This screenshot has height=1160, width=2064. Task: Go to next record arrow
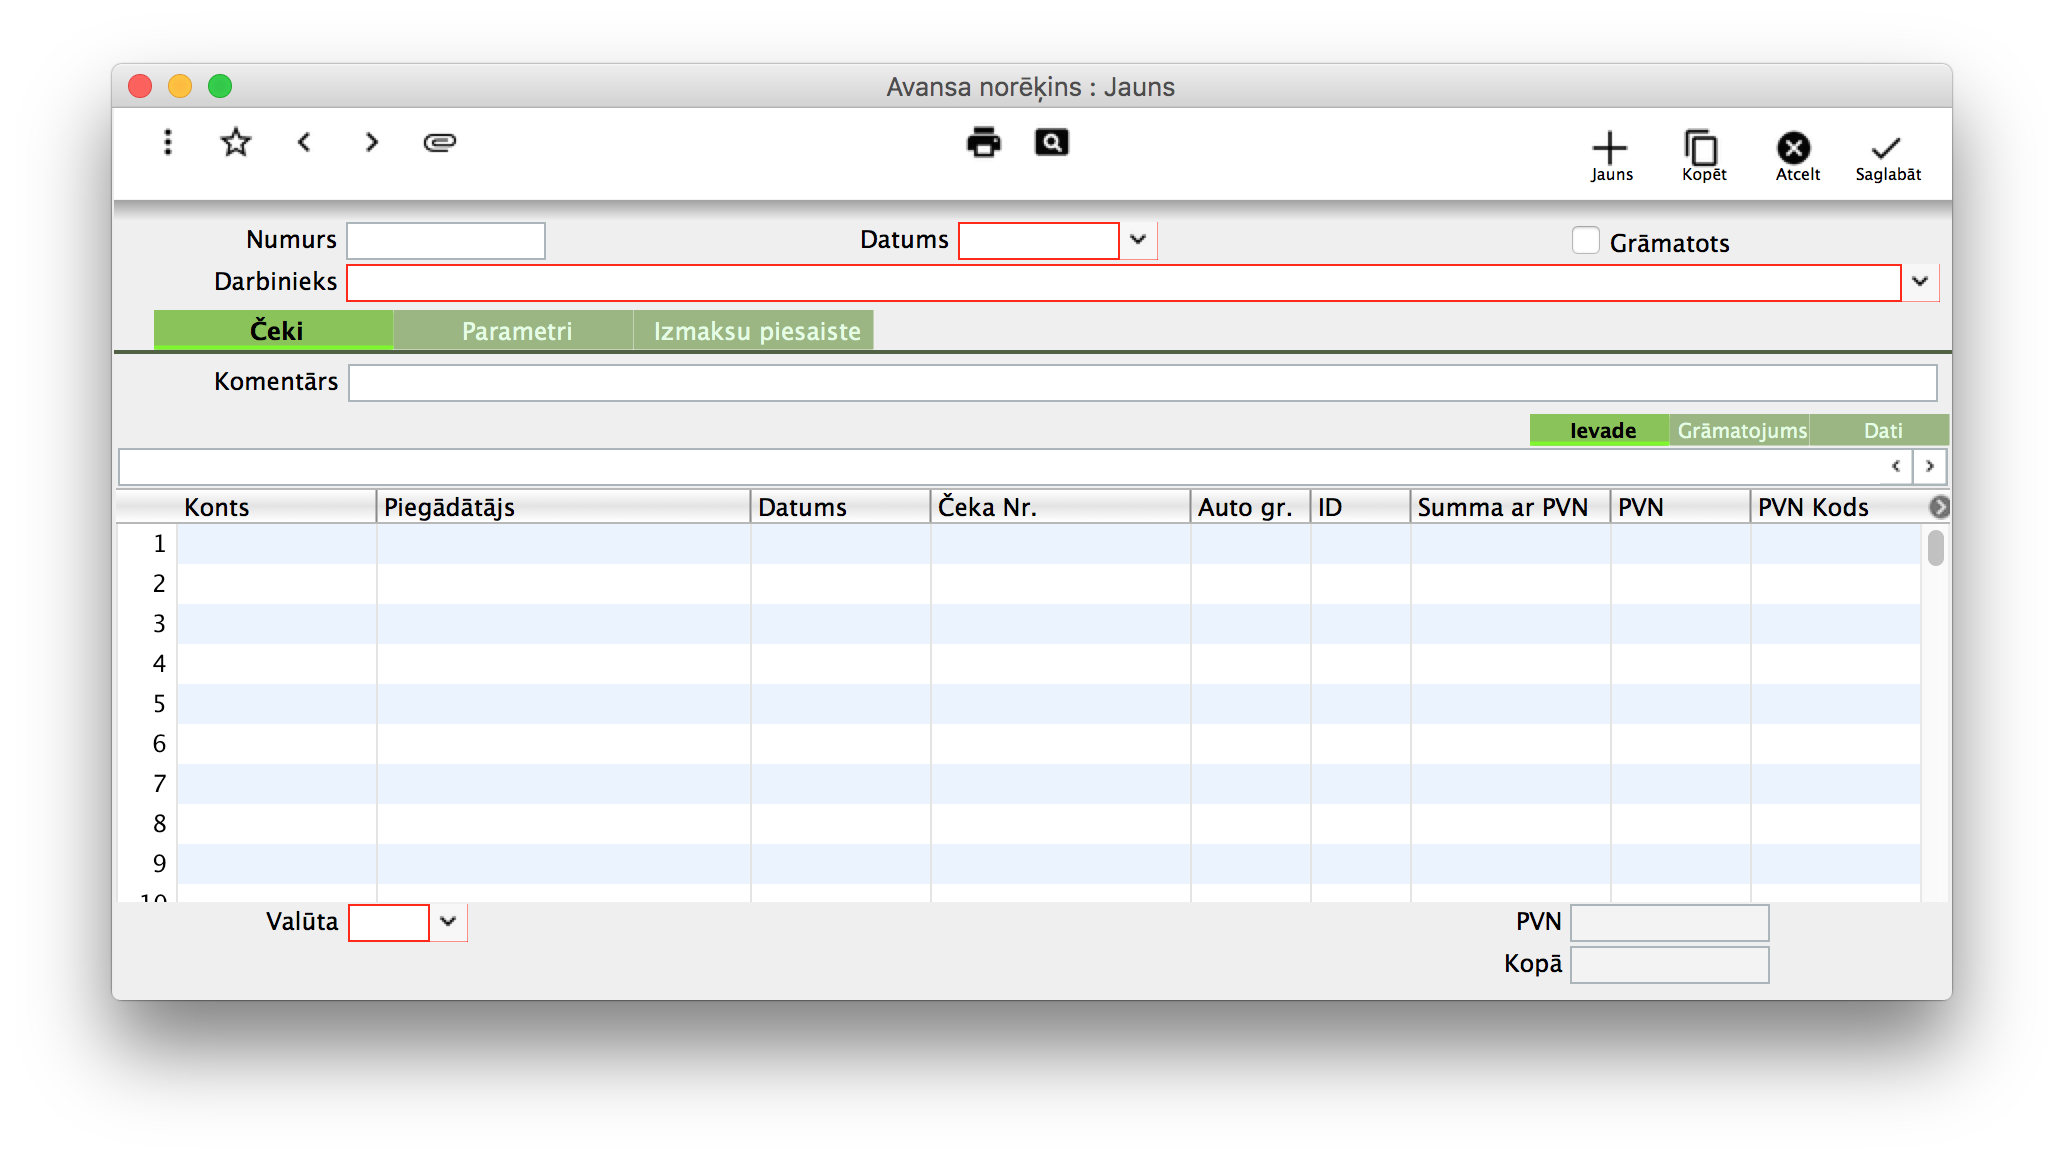(x=372, y=142)
